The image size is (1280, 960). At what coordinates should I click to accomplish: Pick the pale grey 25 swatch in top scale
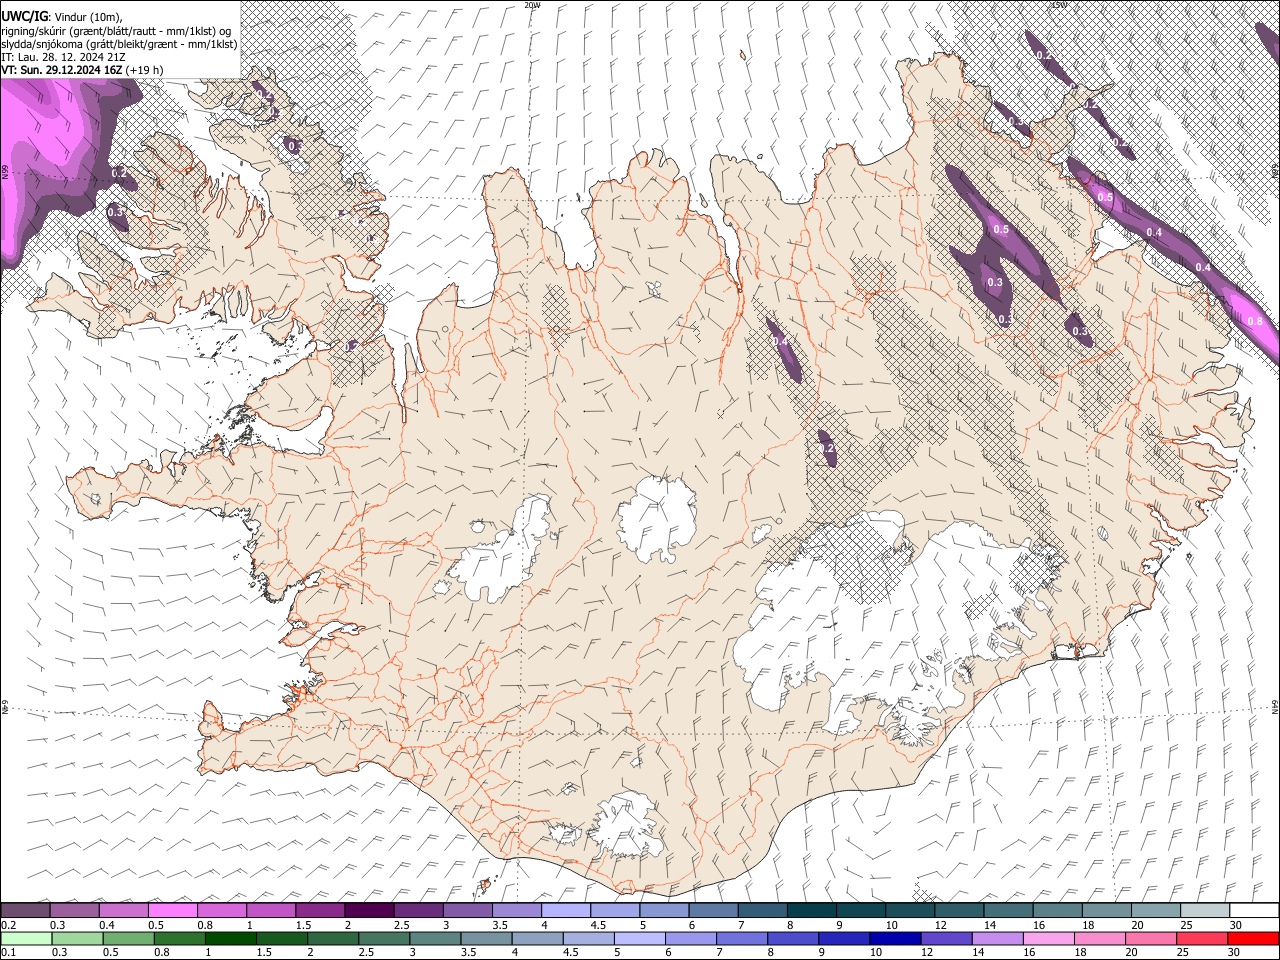point(1205,910)
